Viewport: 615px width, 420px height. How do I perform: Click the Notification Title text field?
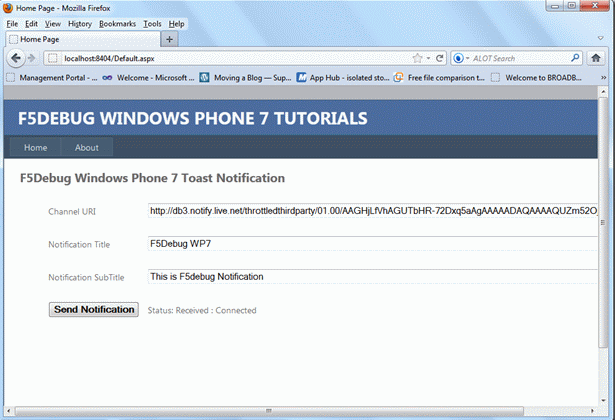pos(373,244)
